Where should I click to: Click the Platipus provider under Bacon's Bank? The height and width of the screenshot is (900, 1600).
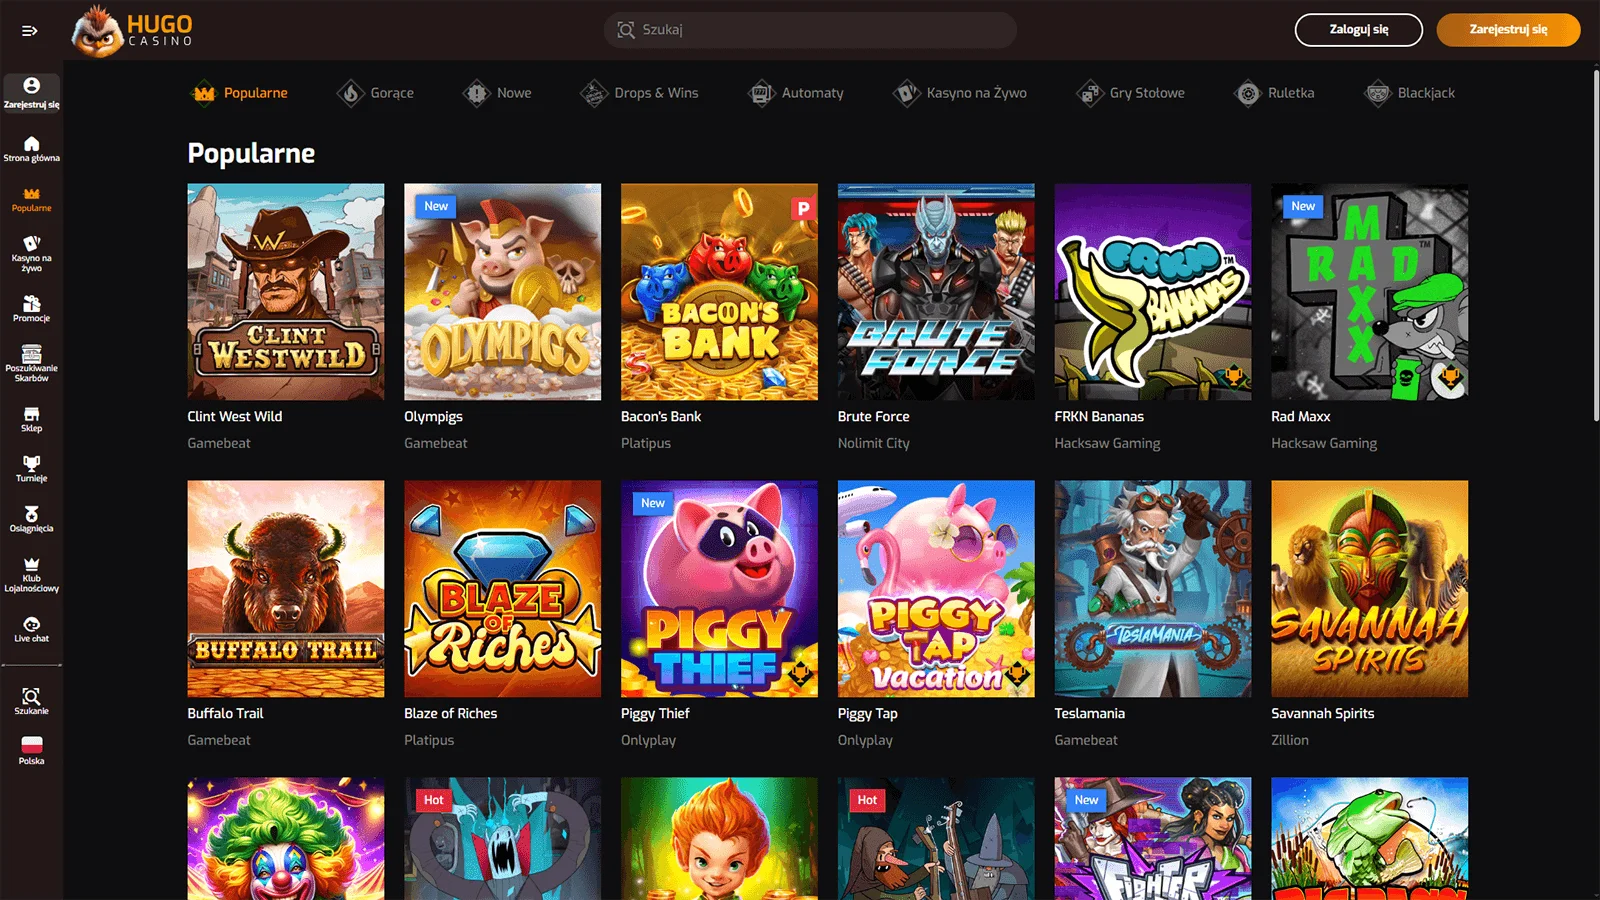[646, 443]
